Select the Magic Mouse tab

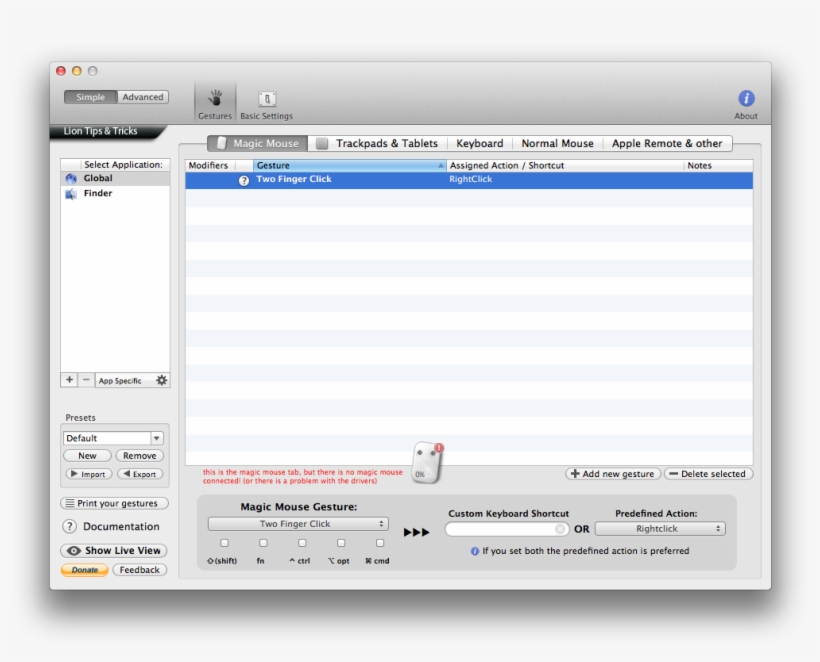(258, 143)
